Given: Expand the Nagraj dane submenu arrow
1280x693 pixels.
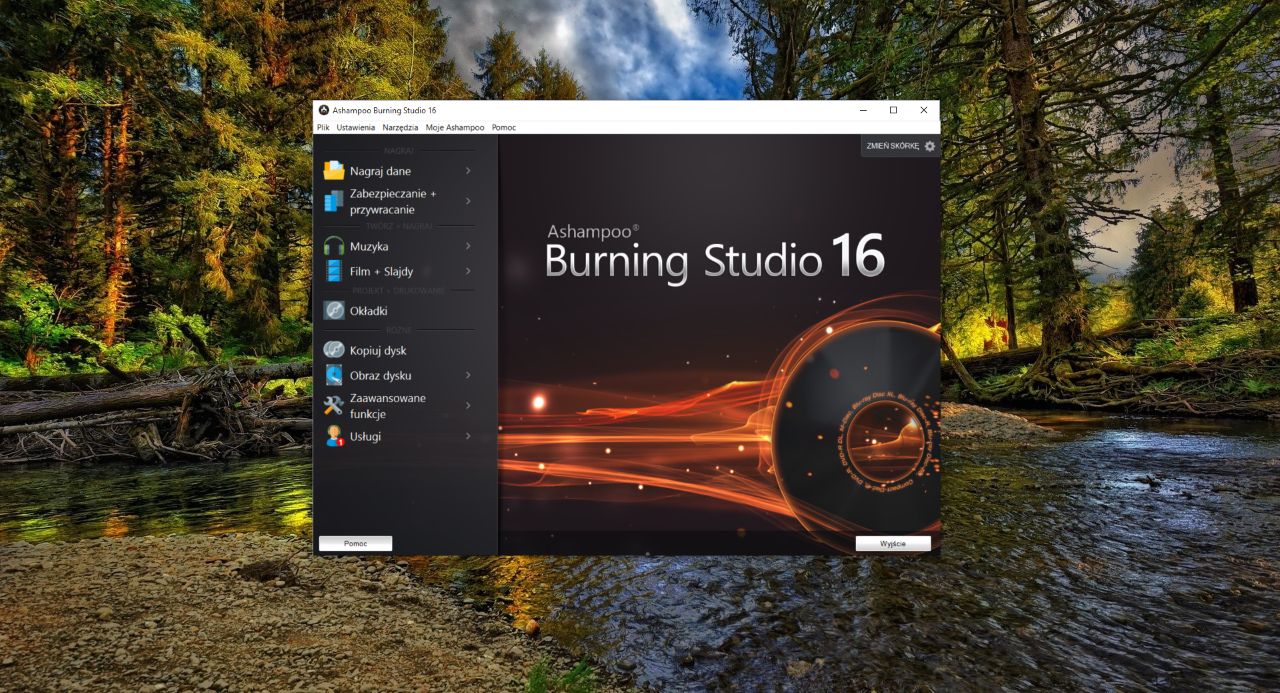Looking at the screenshot, I should (x=468, y=171).
